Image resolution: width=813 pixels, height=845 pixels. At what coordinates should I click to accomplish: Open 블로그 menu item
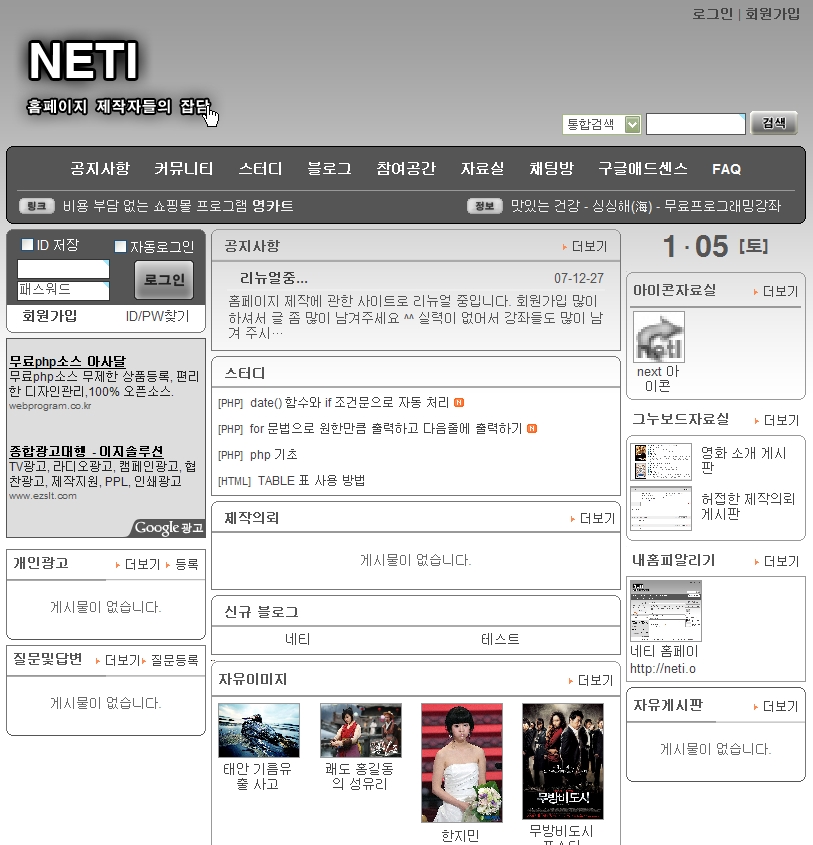(329, 168)
